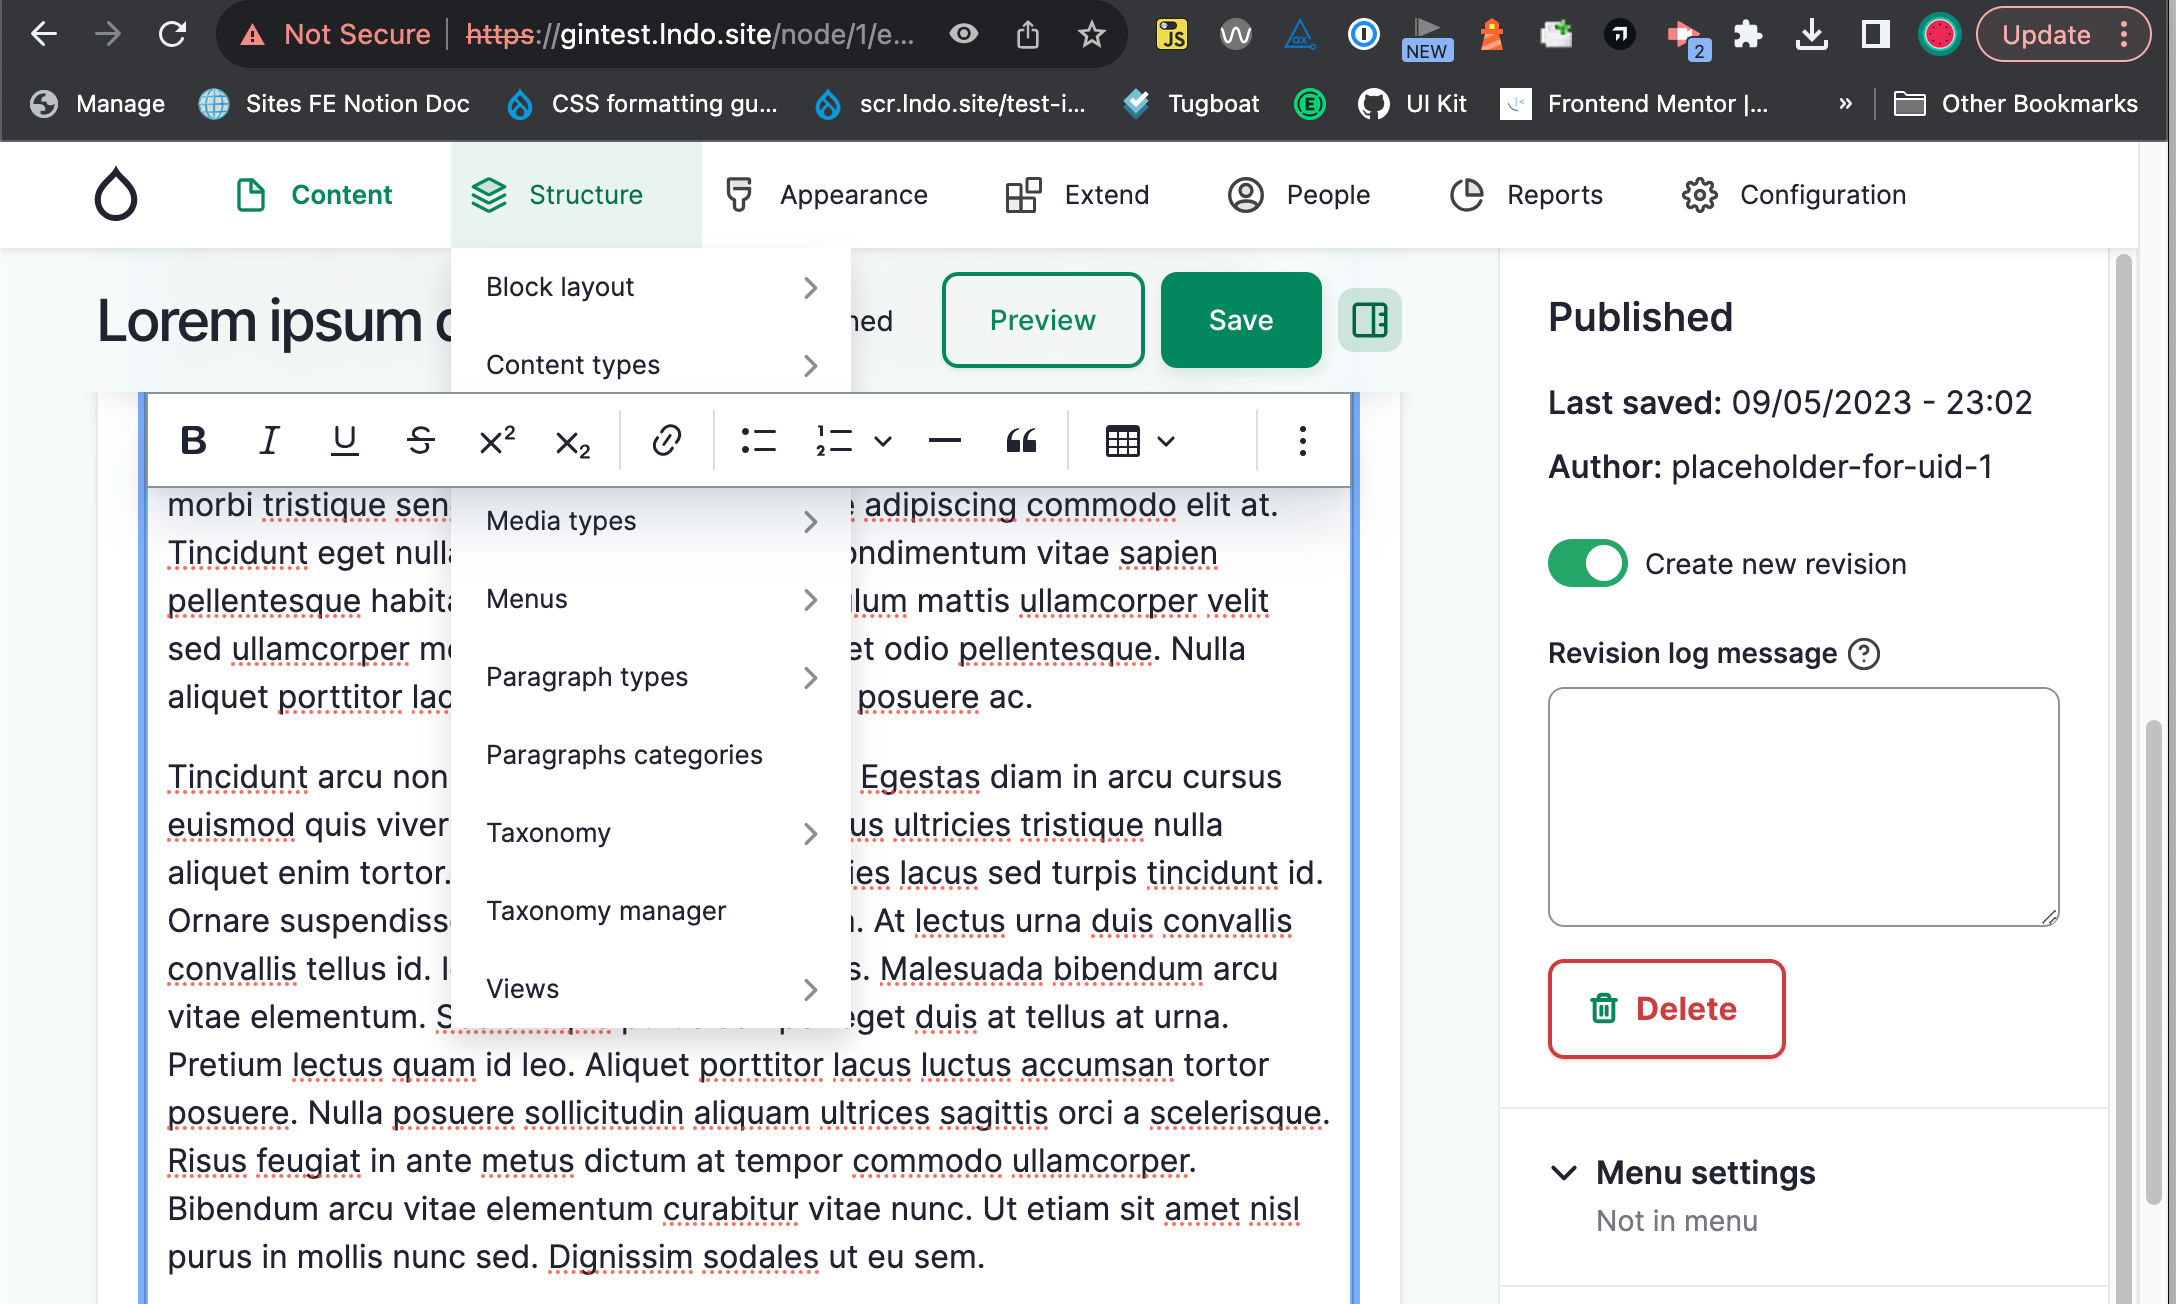Insert a bulleted list

pyautogui.click(x=757, y=440)
